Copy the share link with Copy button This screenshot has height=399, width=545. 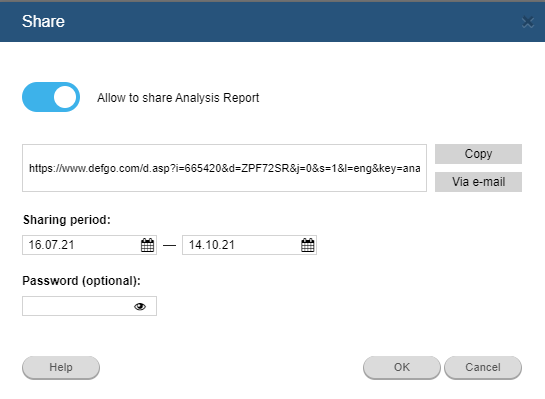coord(478,154)
